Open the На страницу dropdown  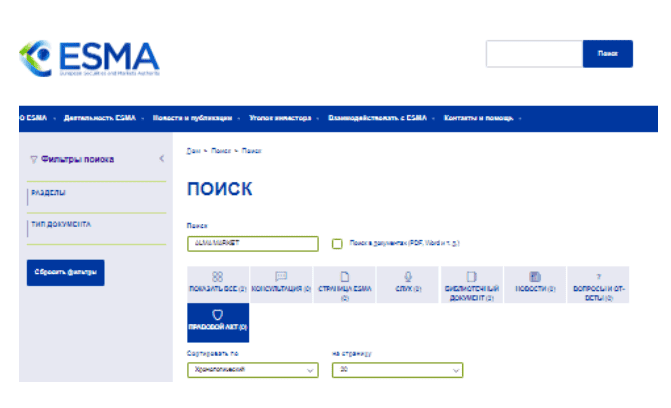click(398, 370)
